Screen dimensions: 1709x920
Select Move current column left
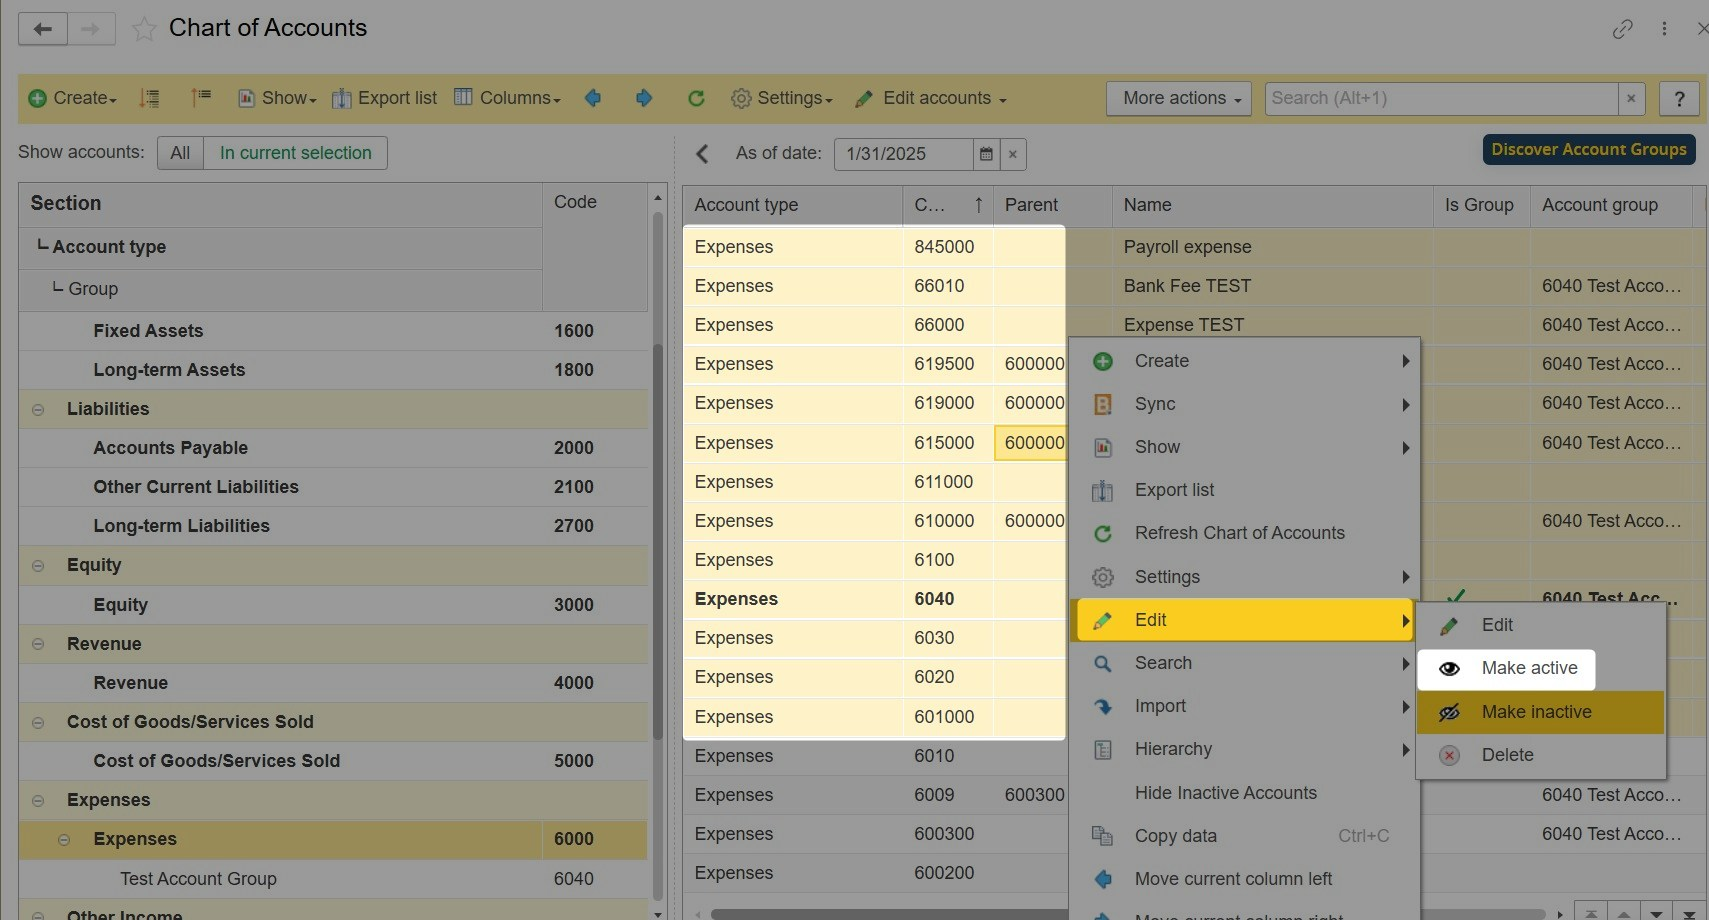(1245, 879)
